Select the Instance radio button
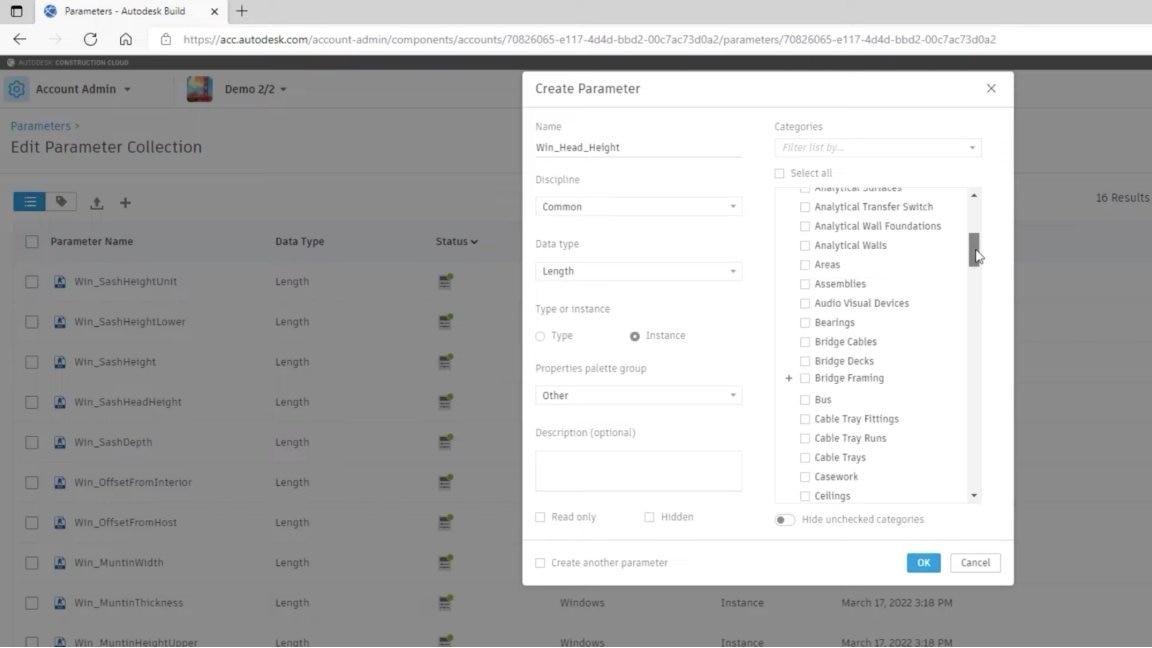This screenshot has height=648, width=1152. (x=635, y=336)
